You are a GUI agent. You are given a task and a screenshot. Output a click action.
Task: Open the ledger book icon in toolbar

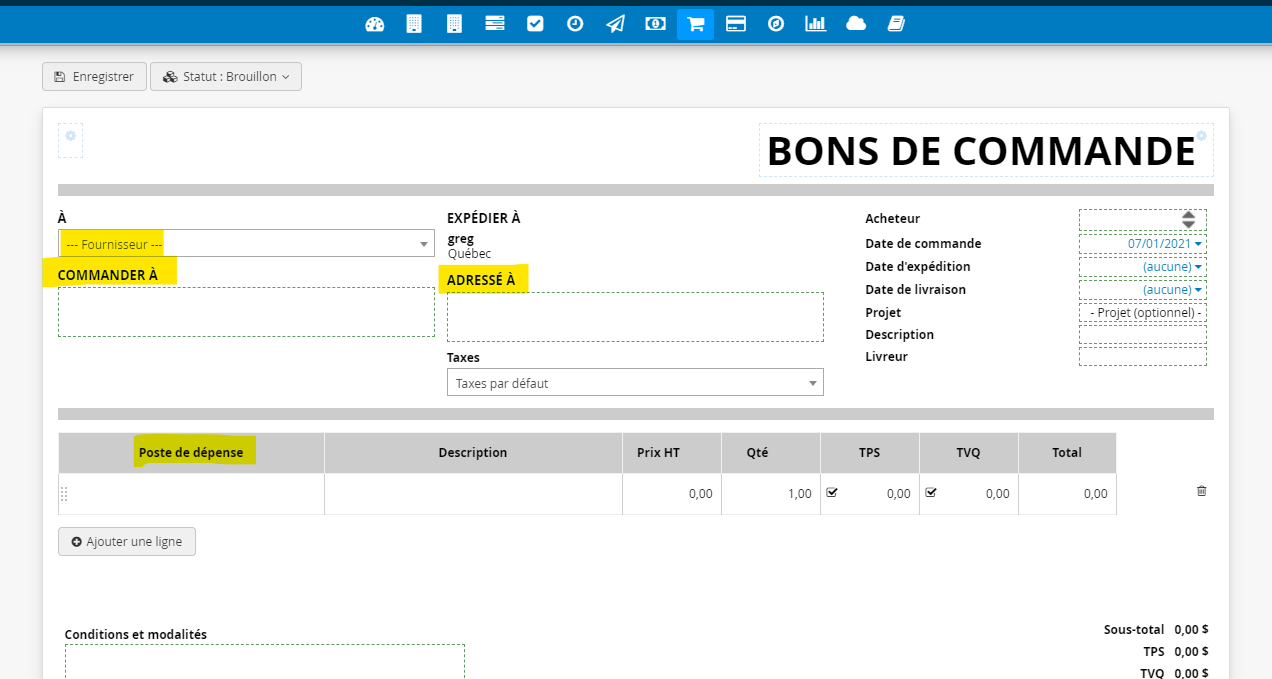click(x=895, y=23)
